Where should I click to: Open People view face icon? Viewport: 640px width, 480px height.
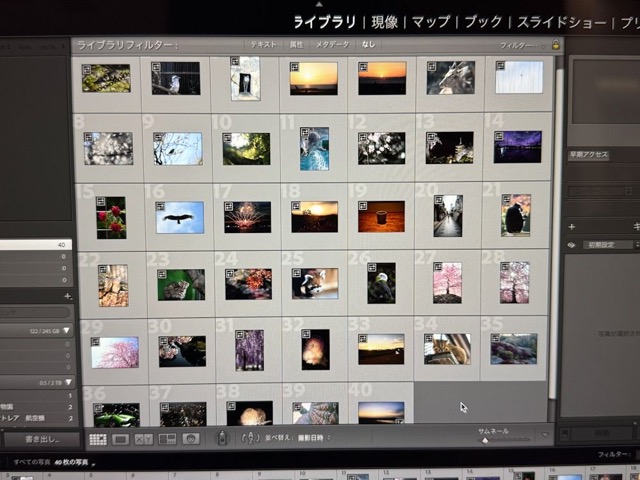190,439
